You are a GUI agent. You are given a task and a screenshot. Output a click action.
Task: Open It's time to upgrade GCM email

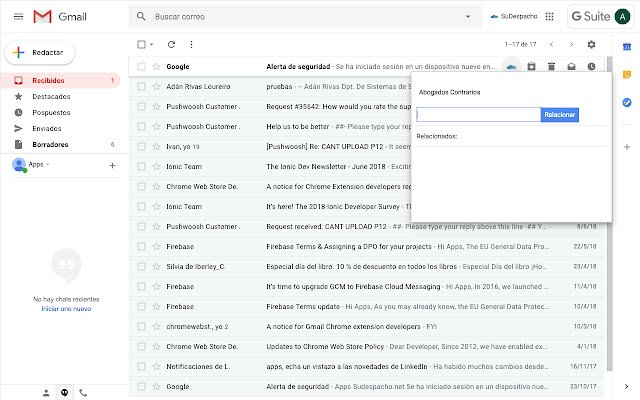[x=366, y=286]
